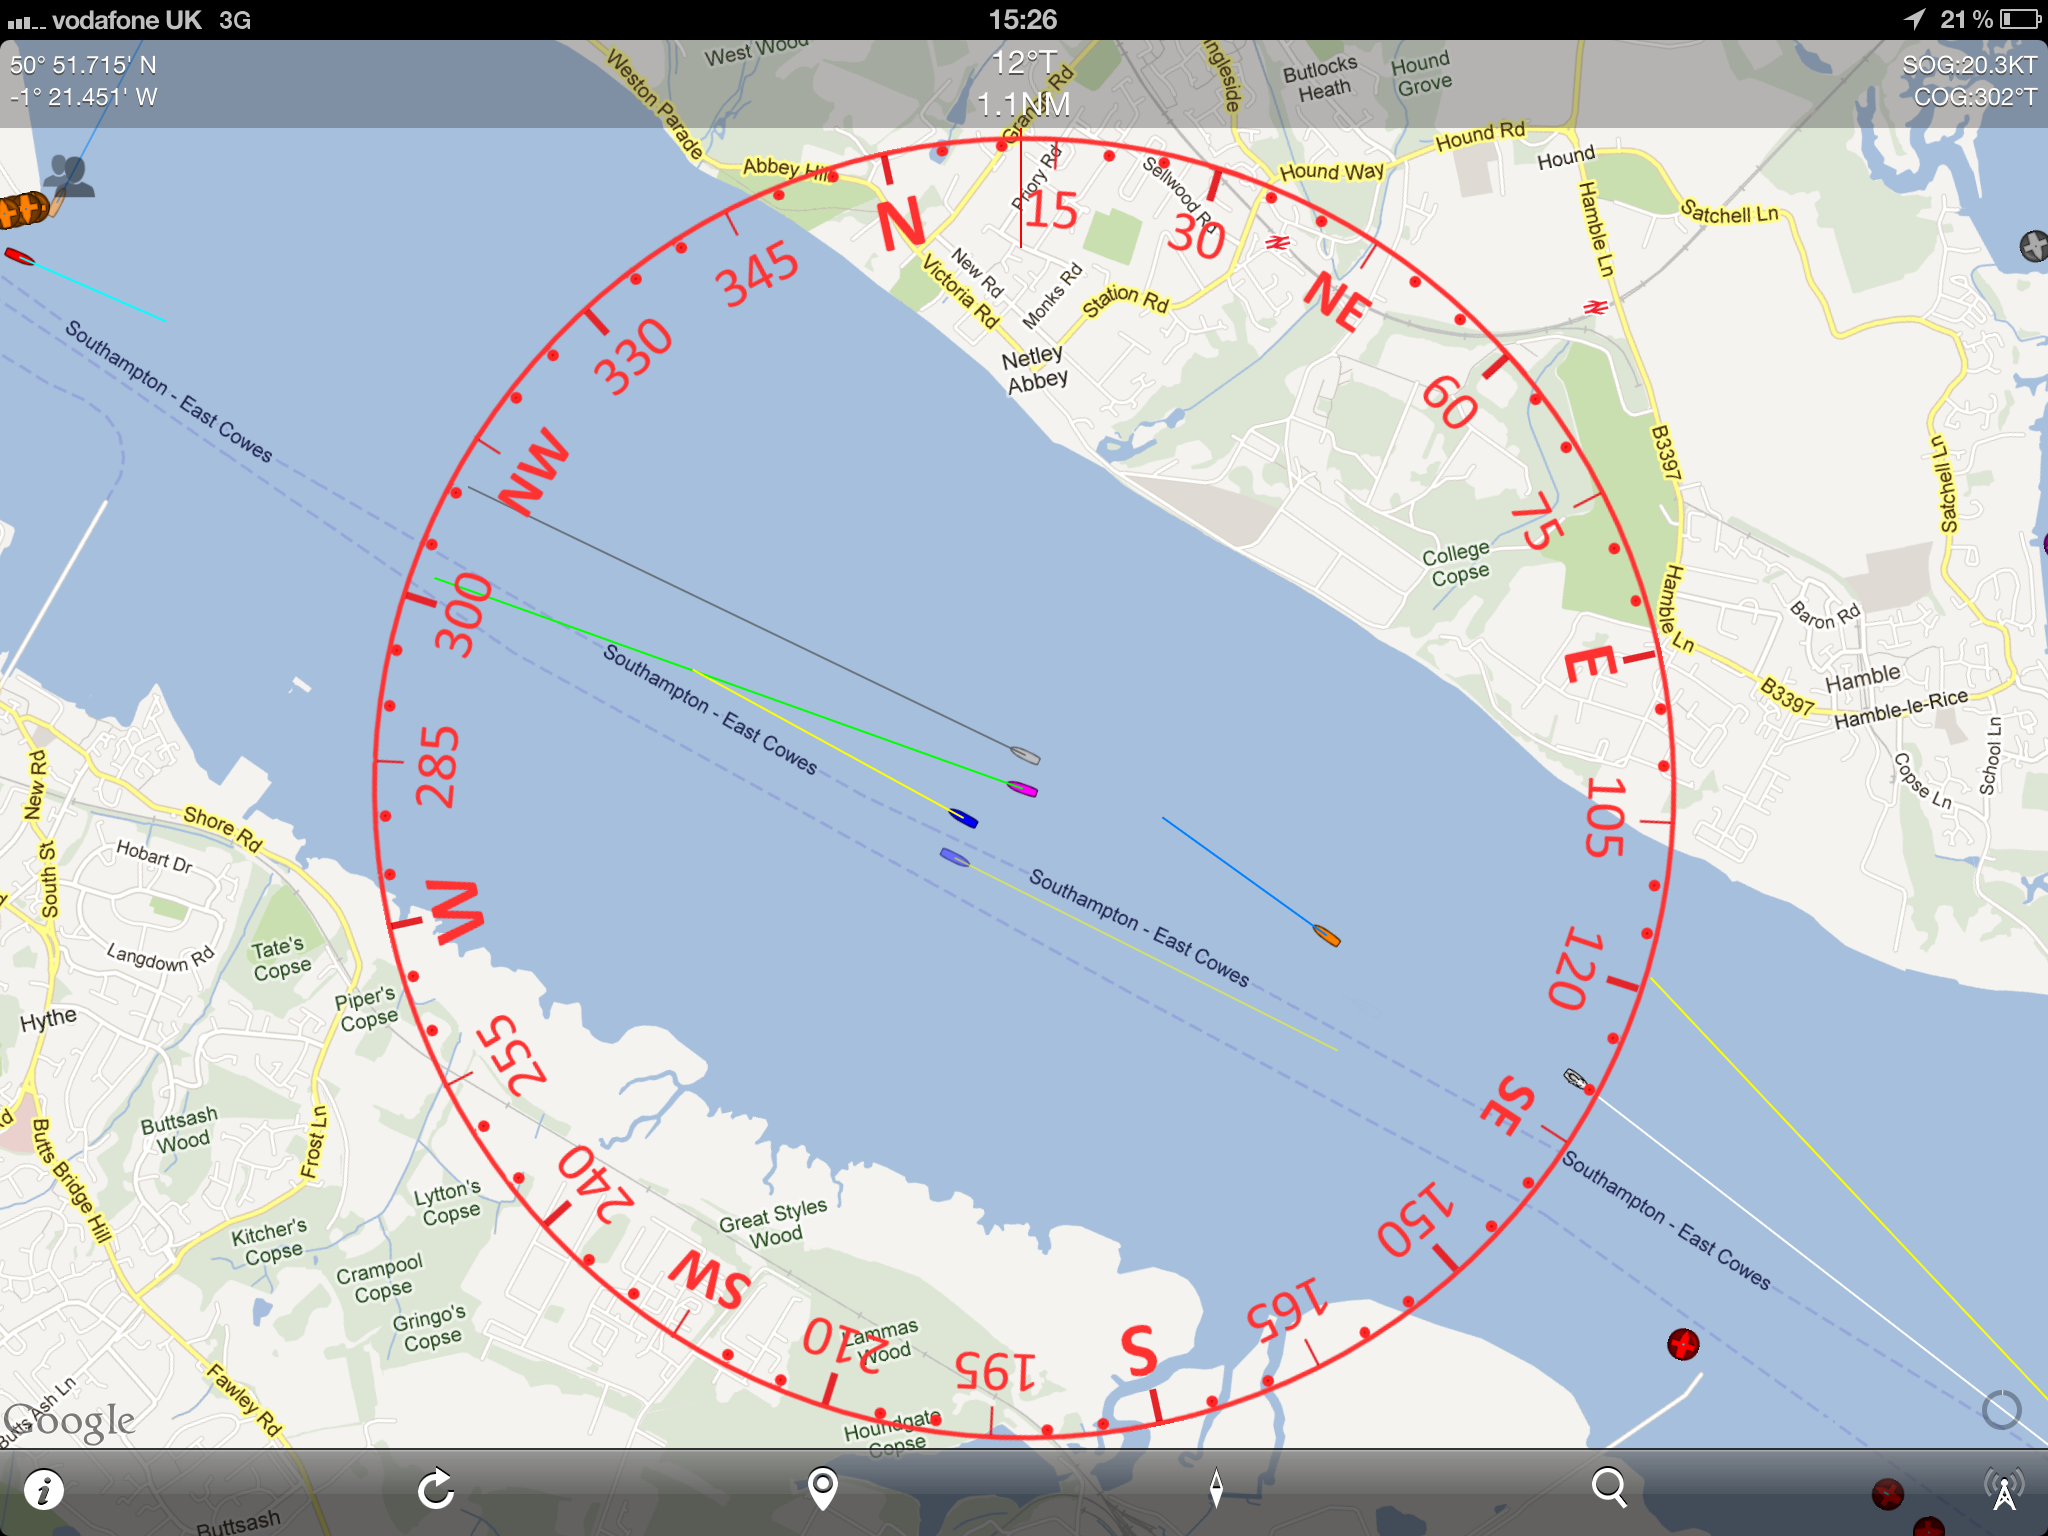Tap the AIS antenna broadcast icon
Screen dimensions: 2048x1536
point(2004,1488)
